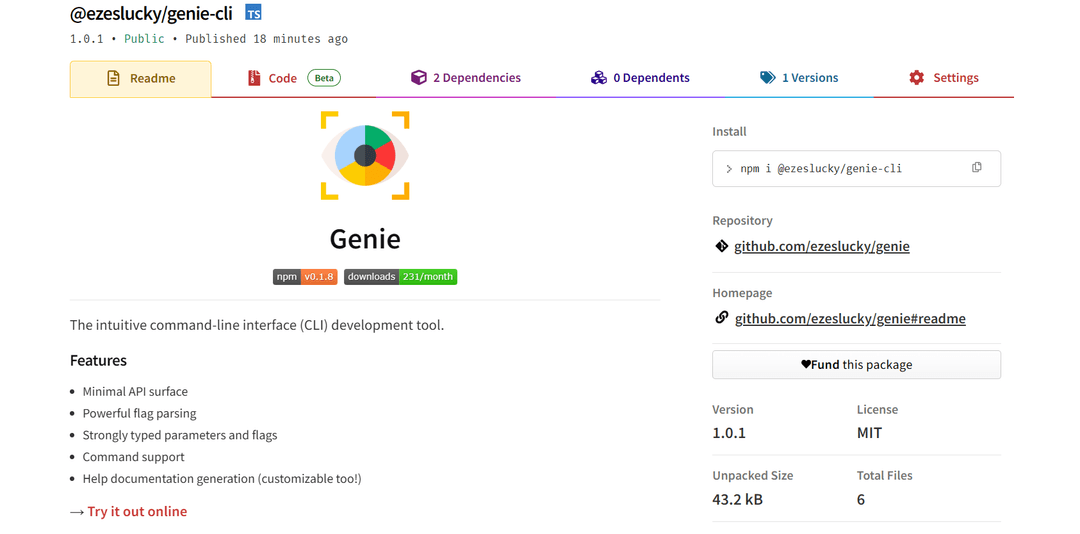Open the 2 Dependencies tab

point(466,78)
